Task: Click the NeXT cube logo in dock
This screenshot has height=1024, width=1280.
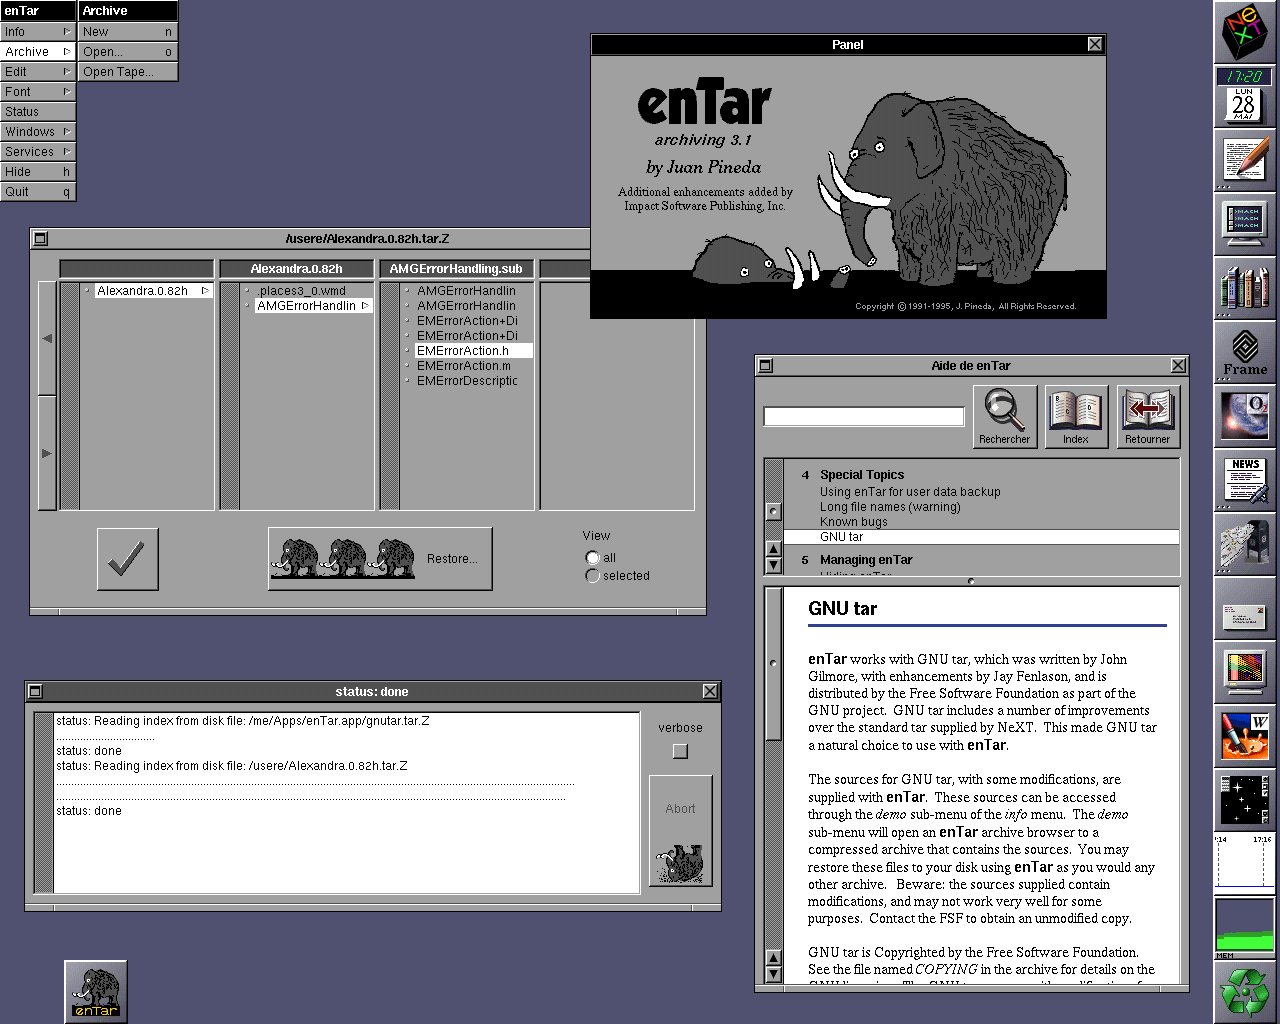Action: coord(1245,32)
